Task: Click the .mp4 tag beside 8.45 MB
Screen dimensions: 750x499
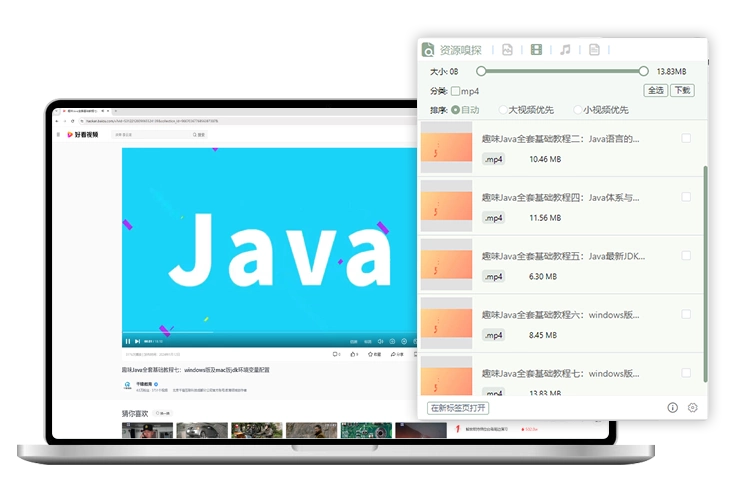Action: click(x=494, y=335)
